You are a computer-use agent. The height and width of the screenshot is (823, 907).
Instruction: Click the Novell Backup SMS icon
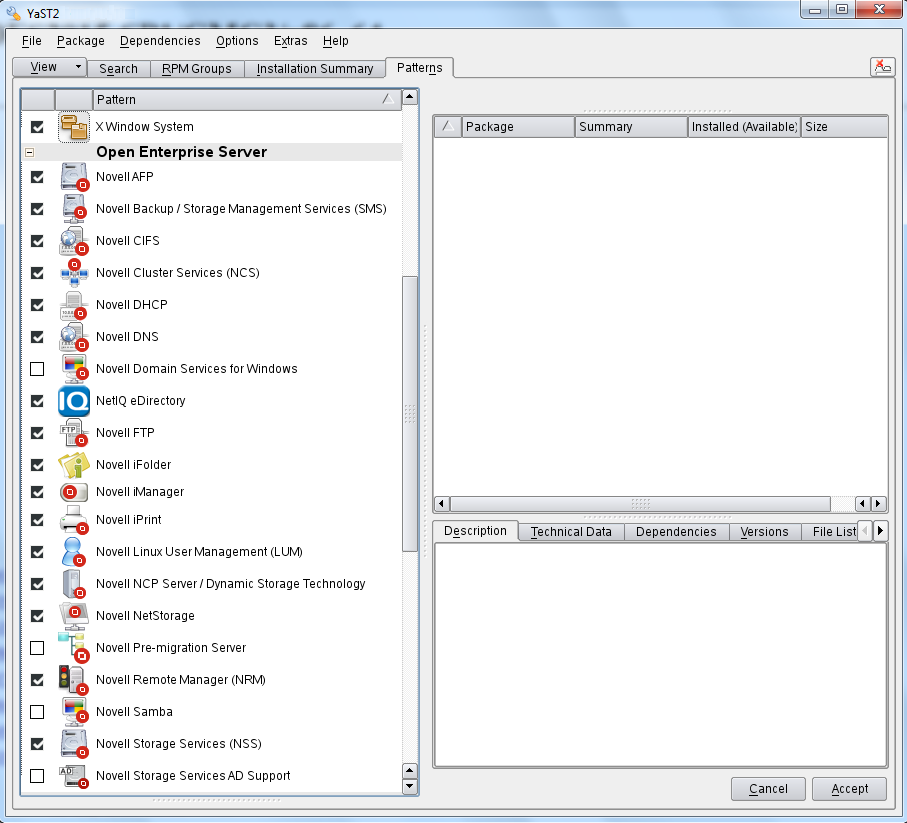(x=74, y=209)
